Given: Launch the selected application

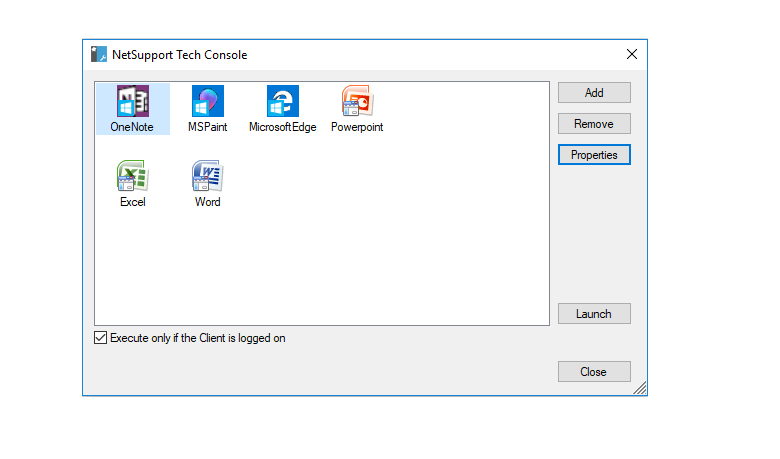Looking at the screenshot, I should pos(594,314).
